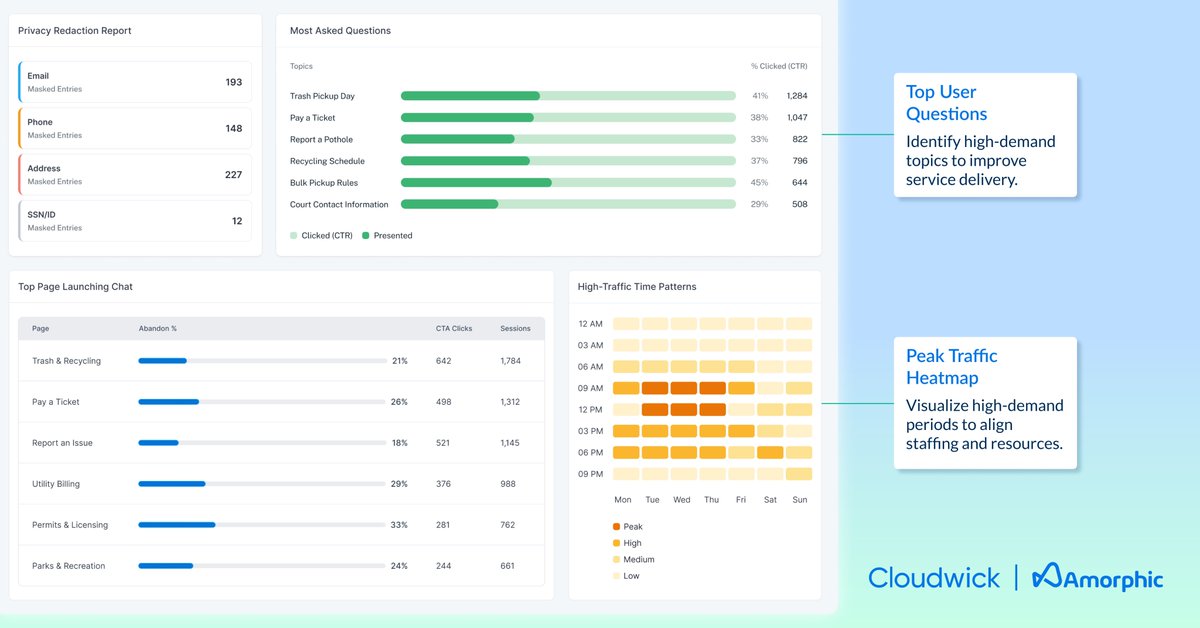Toggle the Clicked (CTR) legend entry
Image resolution: width=1200 pixels, height=628 pixels.
pyautogui.click(x=321, y=236)
